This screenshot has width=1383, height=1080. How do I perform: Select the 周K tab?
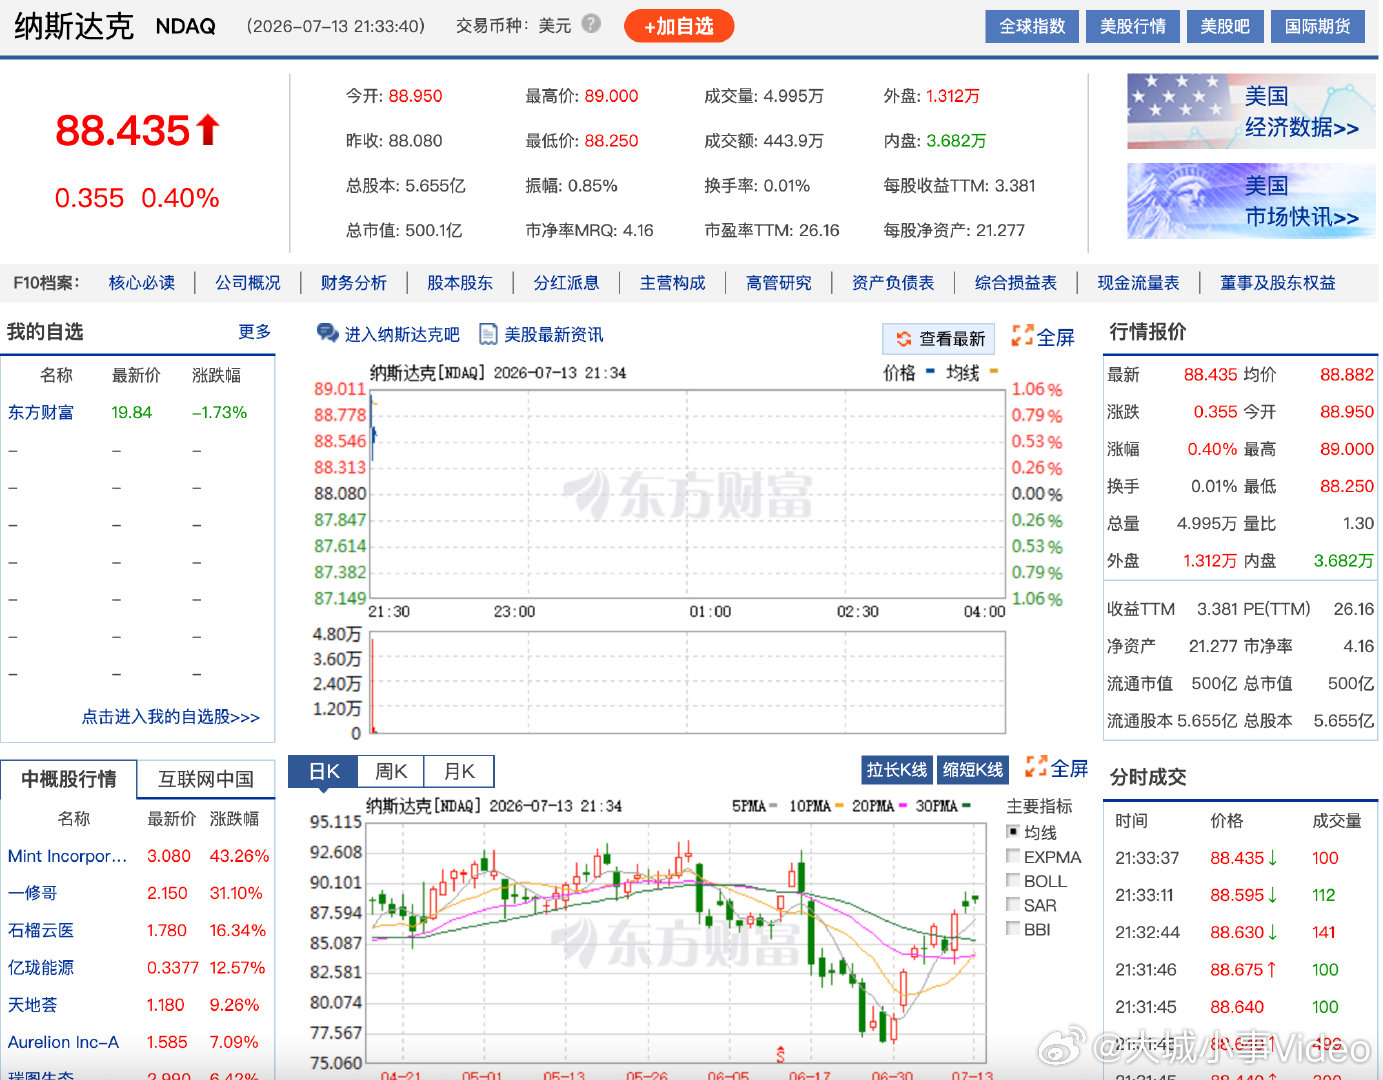point(391,771)
